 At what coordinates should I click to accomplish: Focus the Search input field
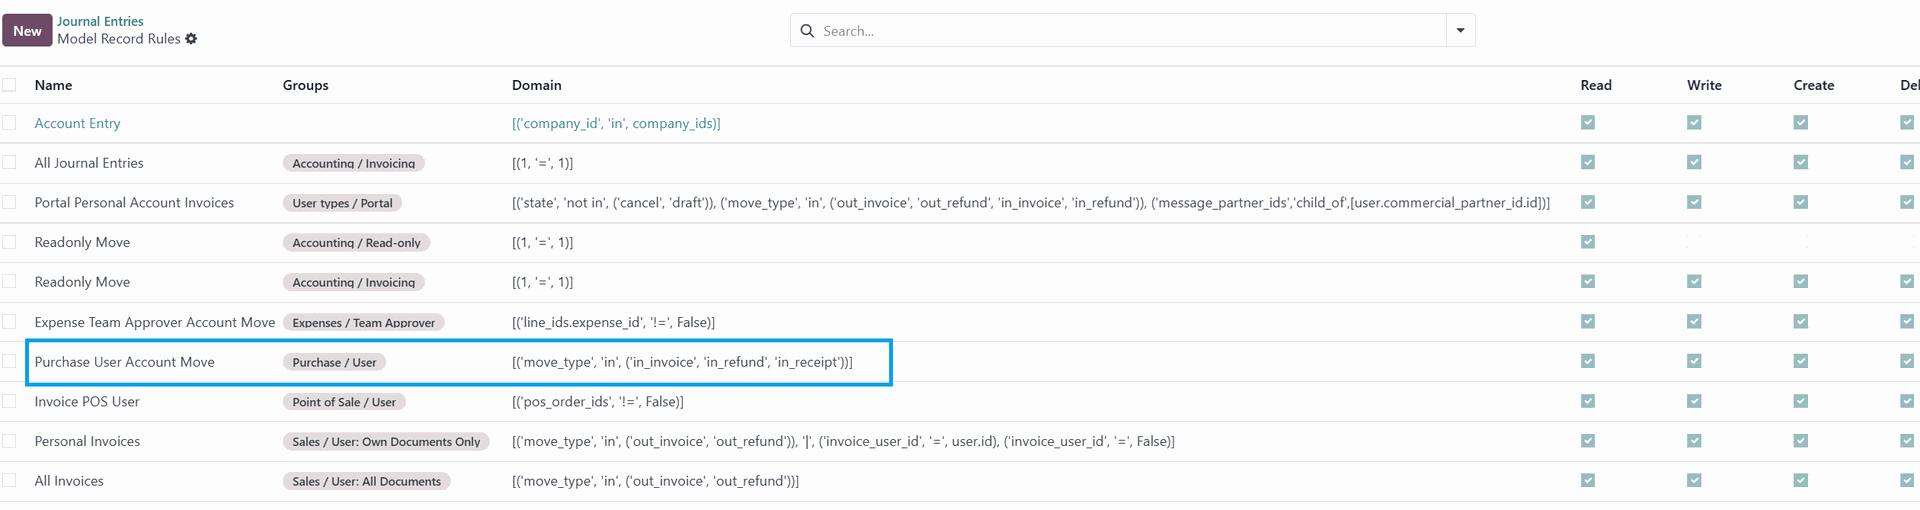pyautogui.click(x=1130, y=31)
